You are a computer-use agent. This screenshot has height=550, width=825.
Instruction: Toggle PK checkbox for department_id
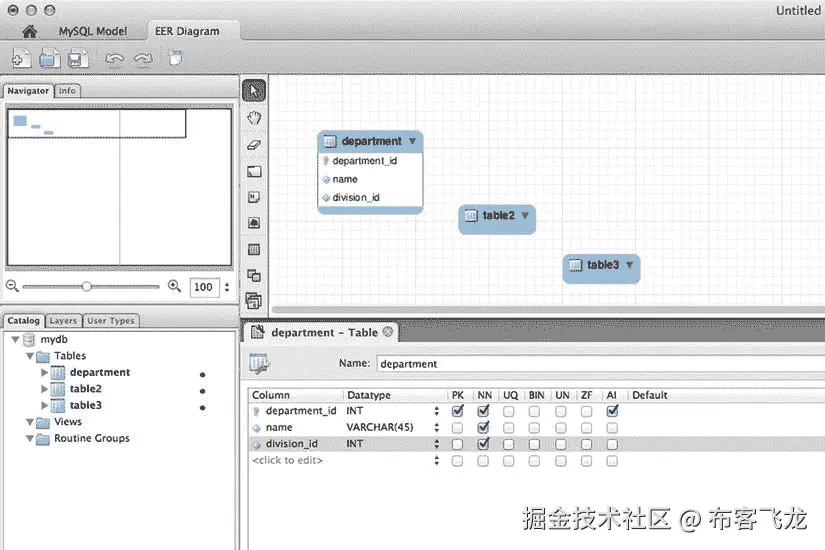(x=458, y=411)
